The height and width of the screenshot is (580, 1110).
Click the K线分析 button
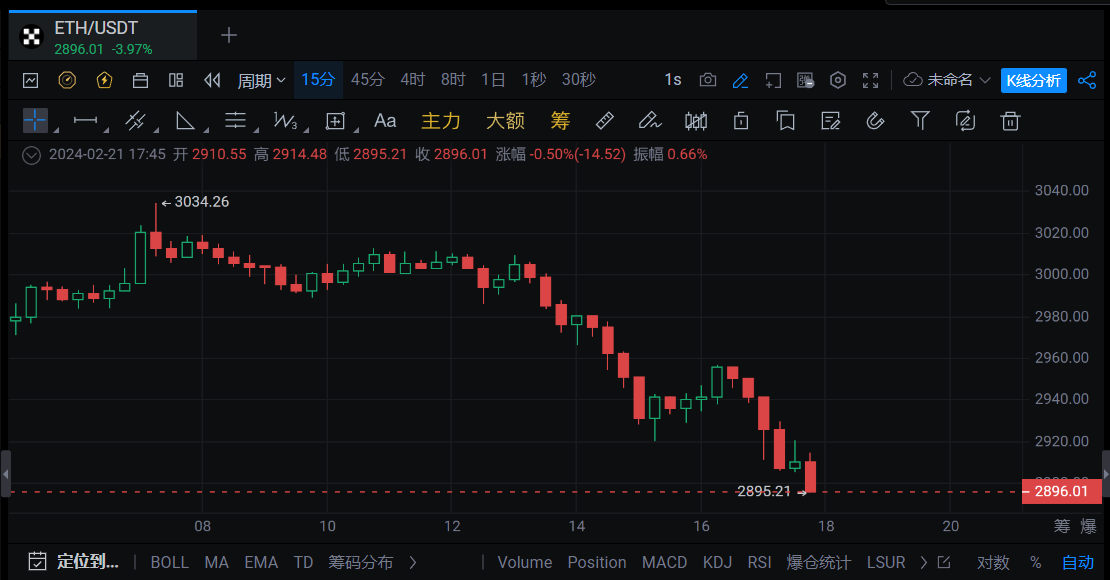pyautogui.click(x=1034, y=80)
